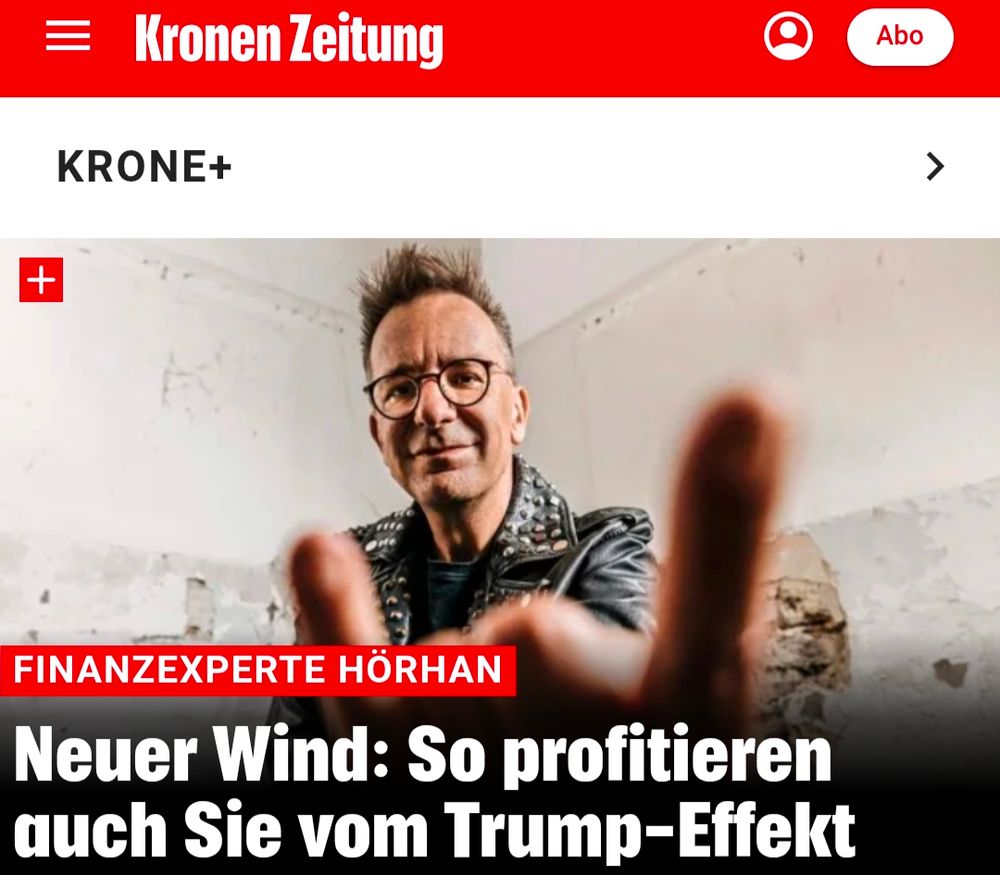
Task: Open the hamburger navigation menu
Action: [68, 35]
